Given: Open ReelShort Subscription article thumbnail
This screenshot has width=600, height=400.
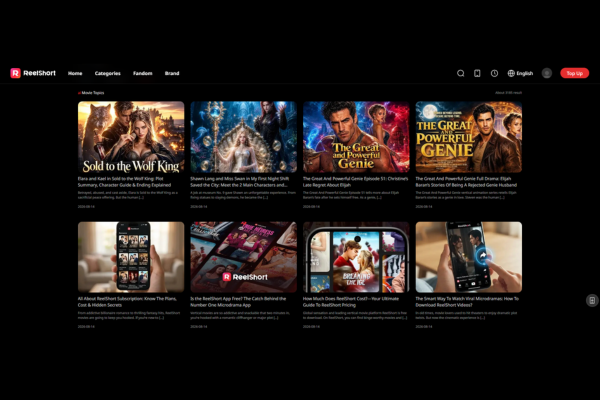Looking at the screenshot, I should (131, 257).
